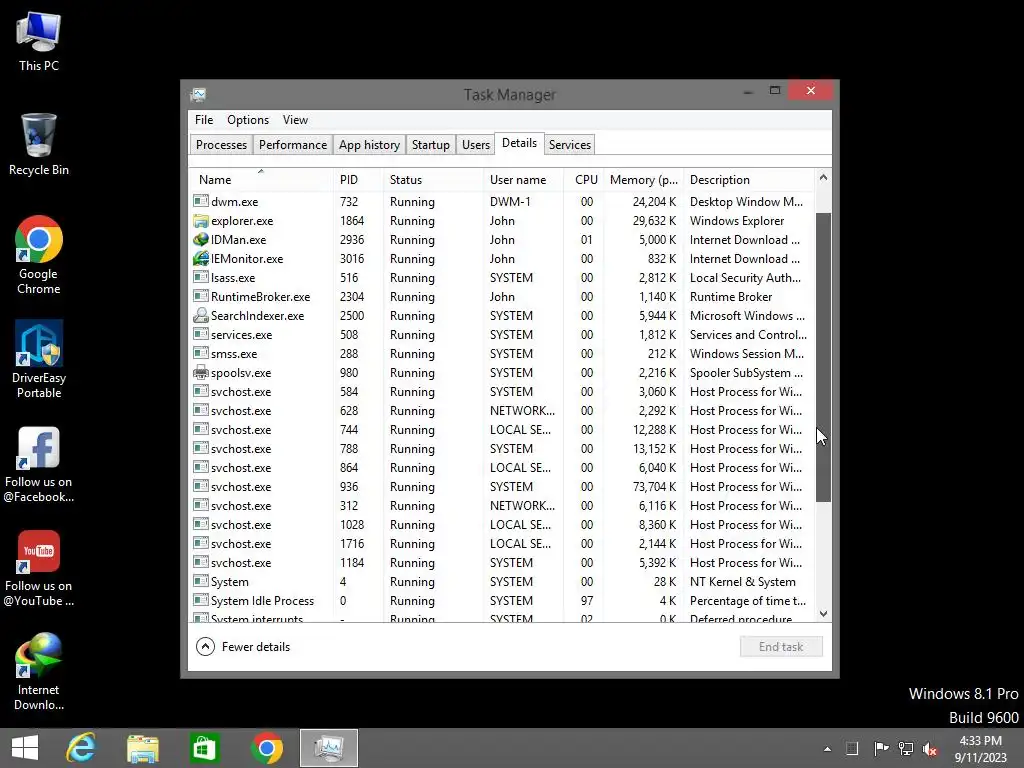Open the network tray icon
The width and height of the screenshot is (1024, 768).
click(x=906, y=748)
